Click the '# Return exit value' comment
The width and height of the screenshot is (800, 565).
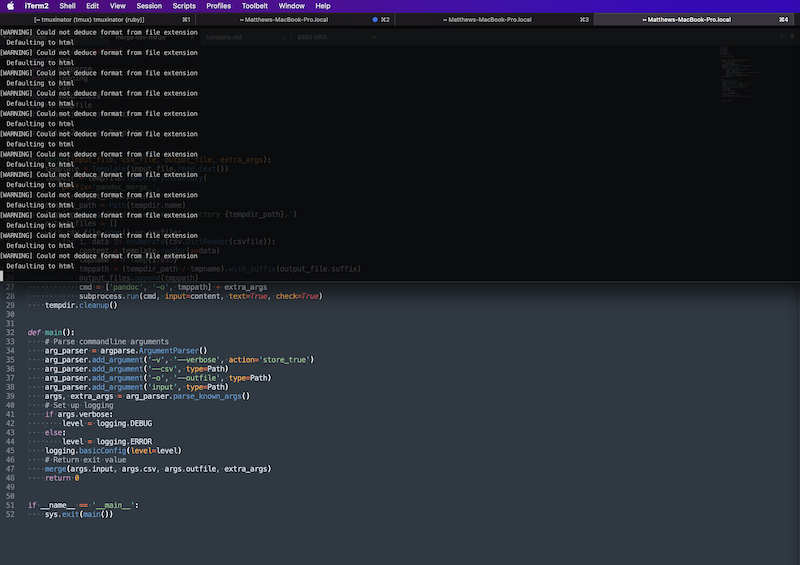85,460
